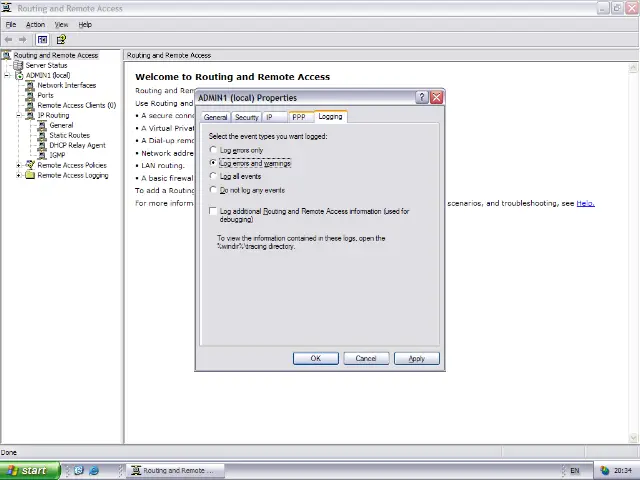
Task: Click the Start button
Action: click(x=30, y=471)
